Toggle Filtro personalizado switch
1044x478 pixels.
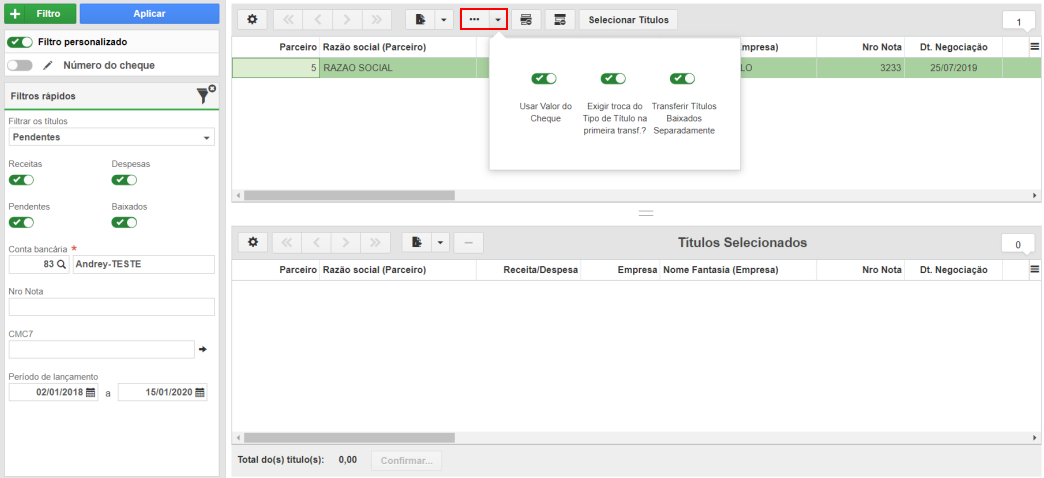pyautogui.click(x=20, y=42)
